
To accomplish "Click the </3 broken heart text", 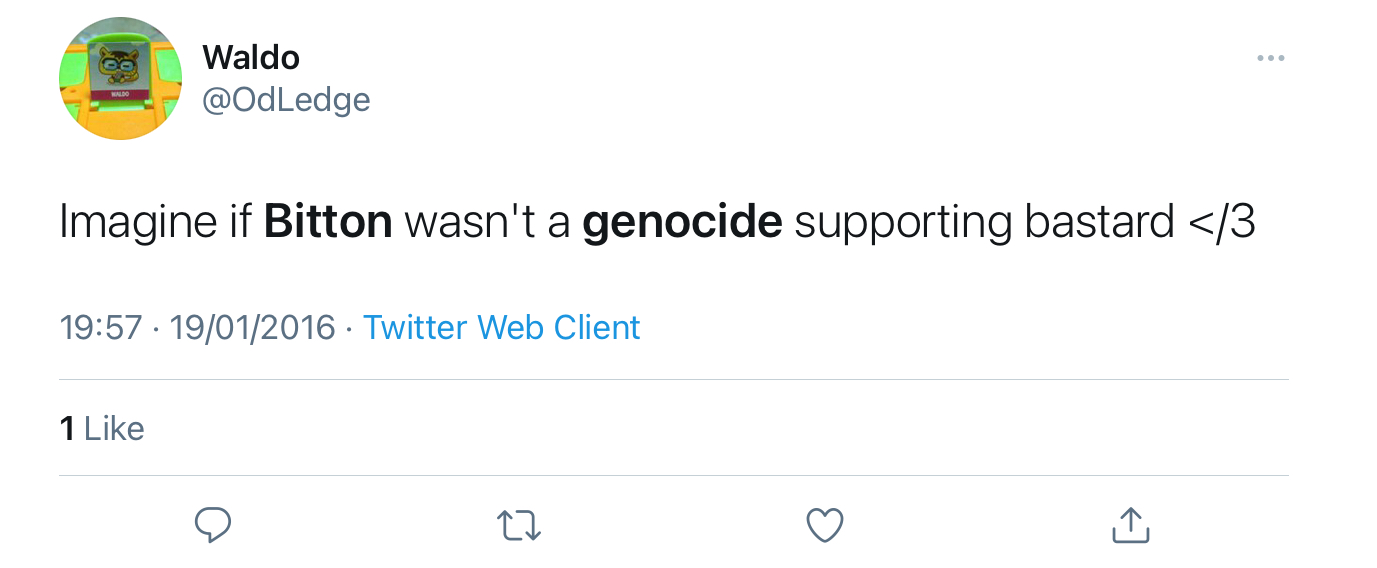I will 1222,222.
